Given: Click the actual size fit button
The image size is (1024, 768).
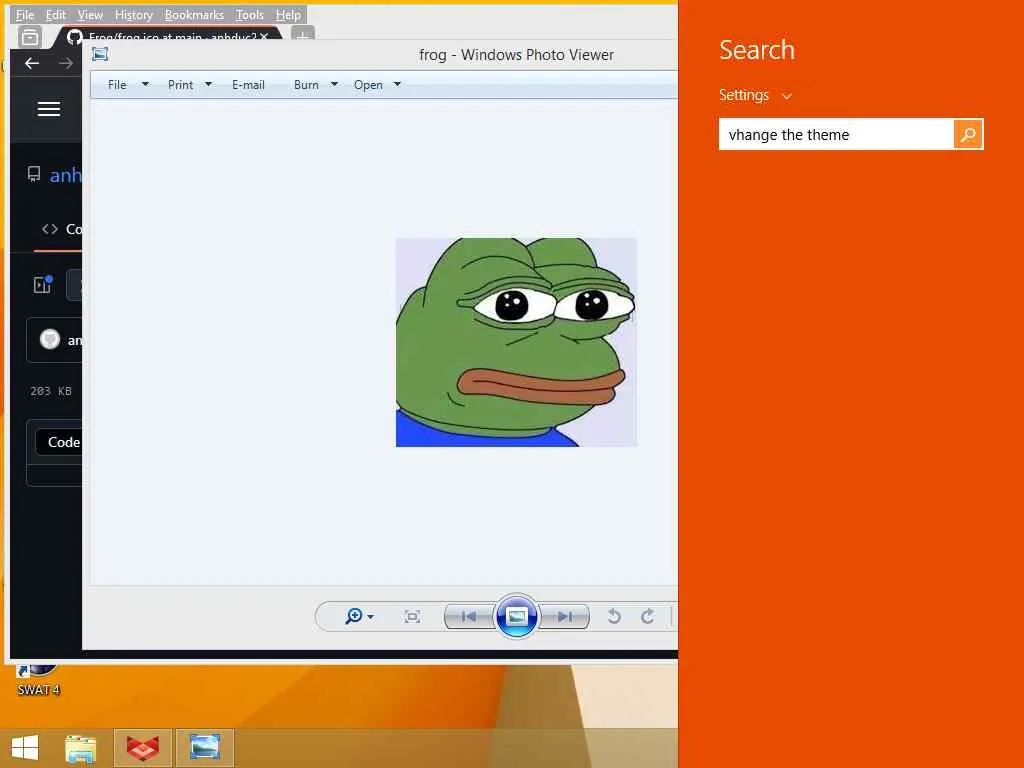Looking at the screenshot, I should point(412,616).
